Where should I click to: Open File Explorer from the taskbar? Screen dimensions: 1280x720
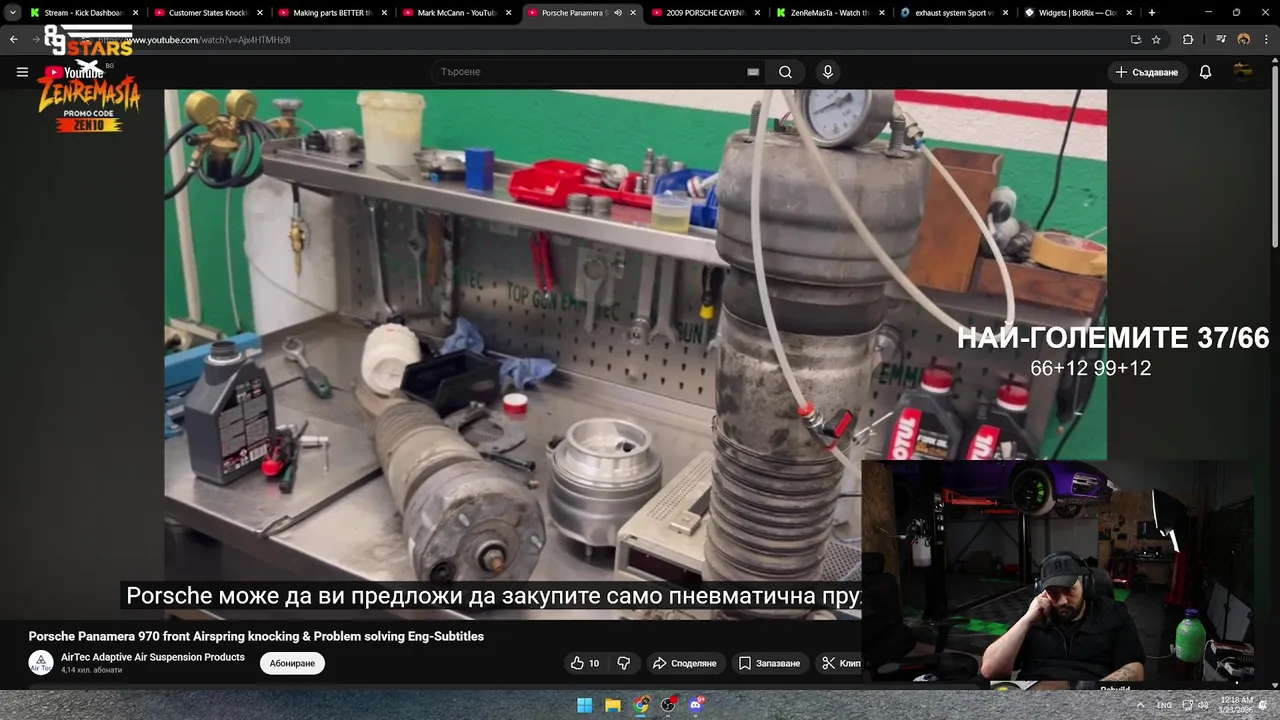[613, 705]
